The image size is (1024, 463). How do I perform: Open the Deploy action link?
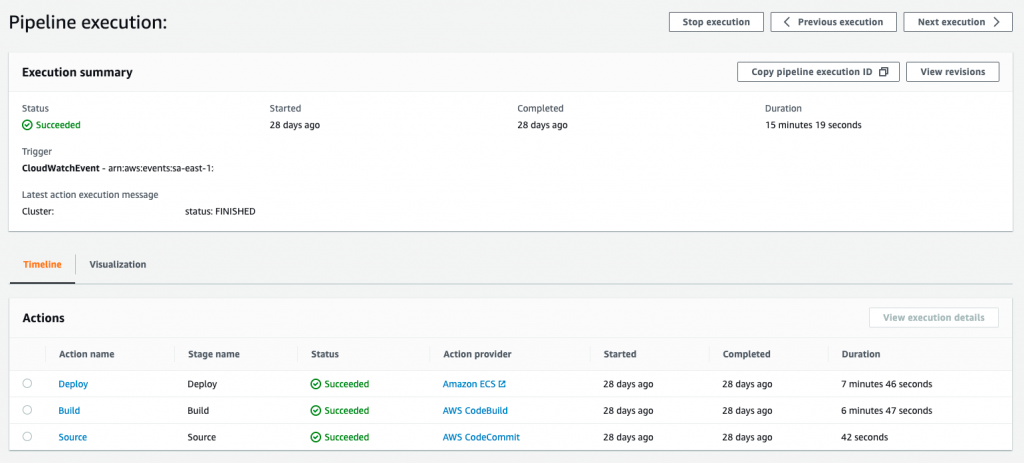(x=73, y=384)
